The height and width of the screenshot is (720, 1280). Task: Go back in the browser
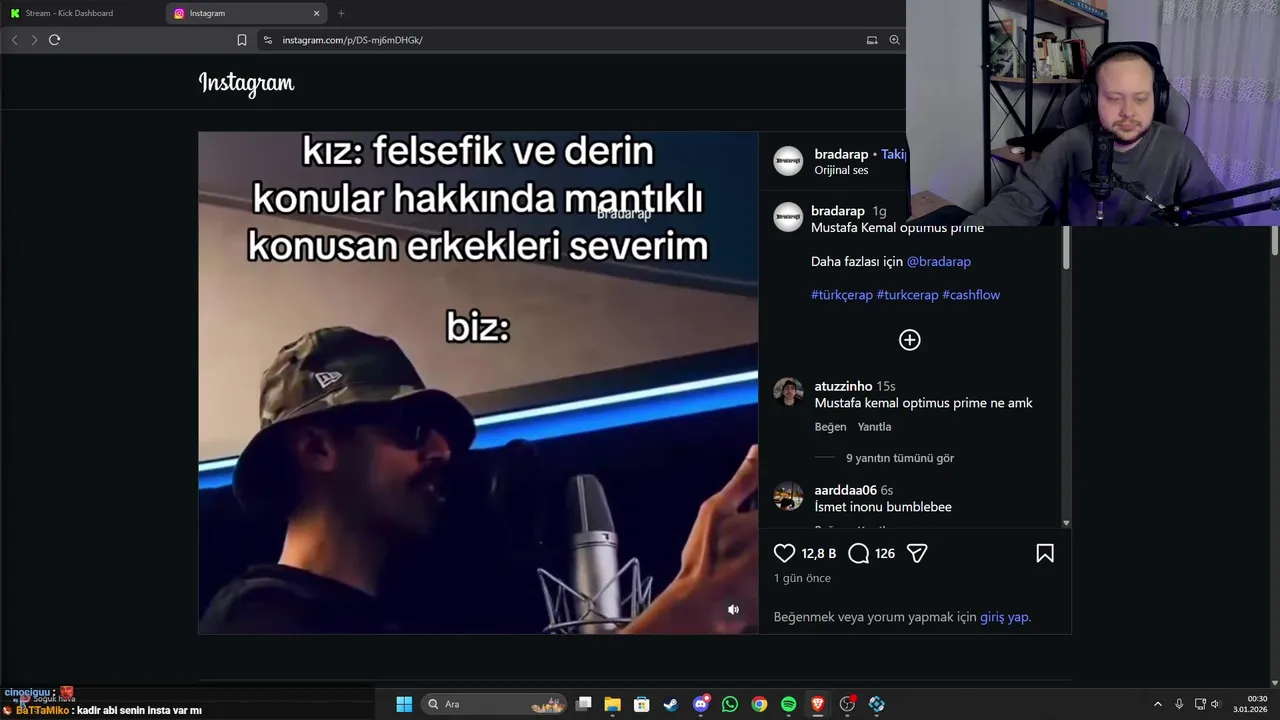click(x=14, y=40)
